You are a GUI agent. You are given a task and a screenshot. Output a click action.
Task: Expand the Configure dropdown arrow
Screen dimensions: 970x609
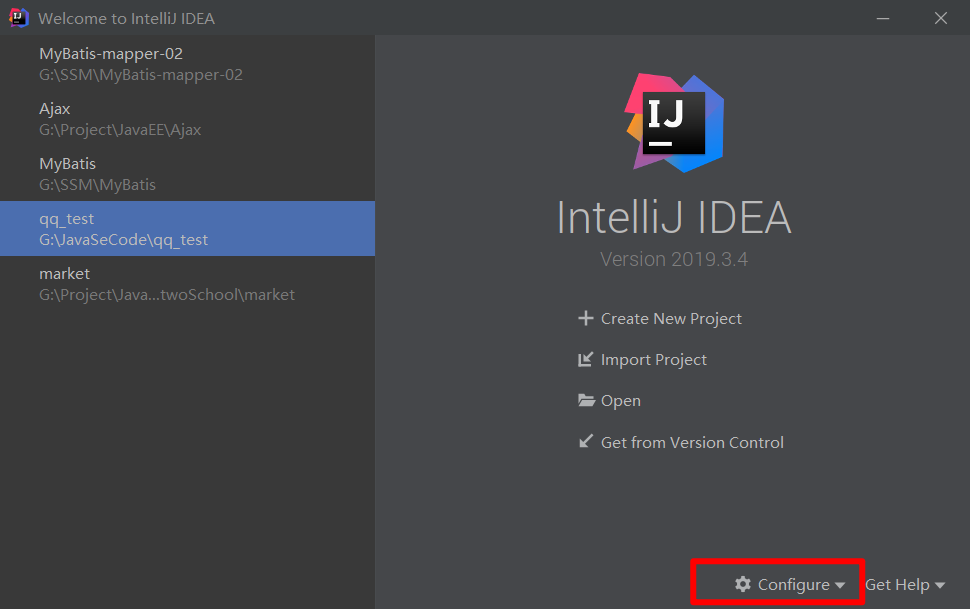click(x=840, y=585)
